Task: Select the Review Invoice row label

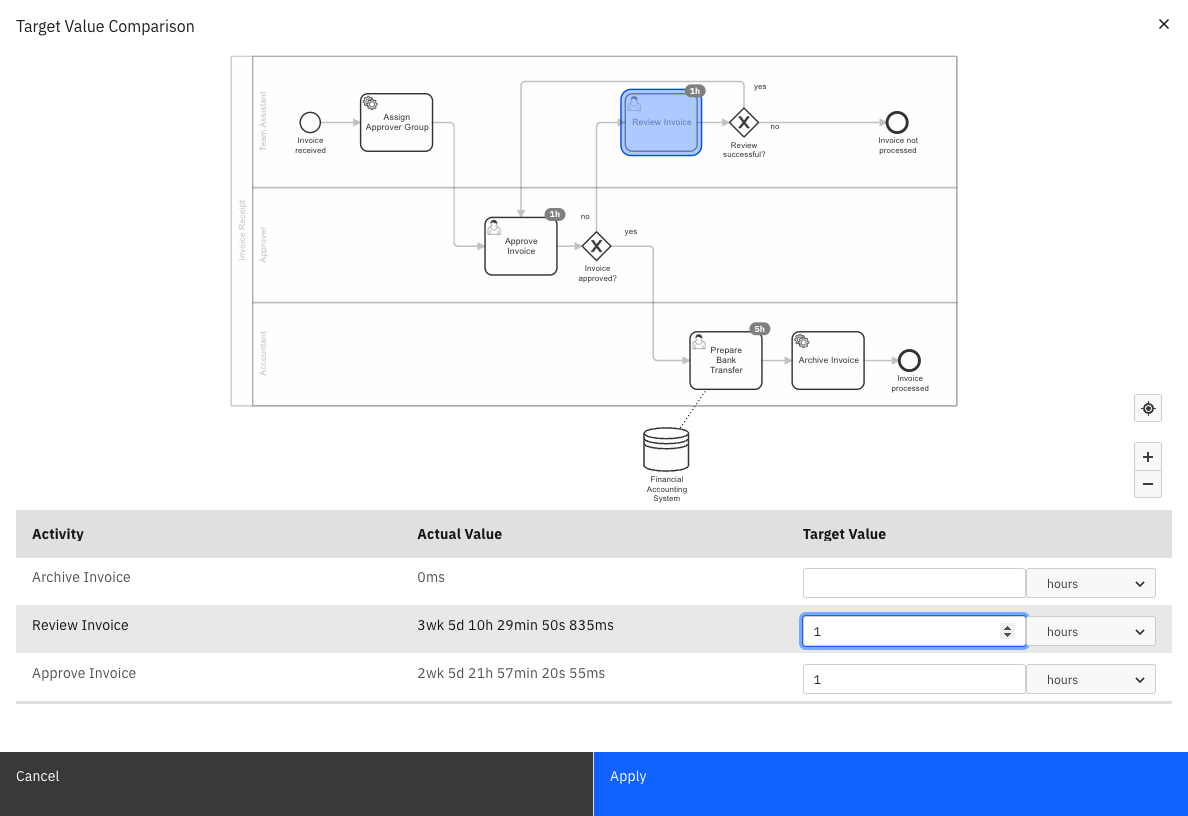Action: [x=80, y=625]
